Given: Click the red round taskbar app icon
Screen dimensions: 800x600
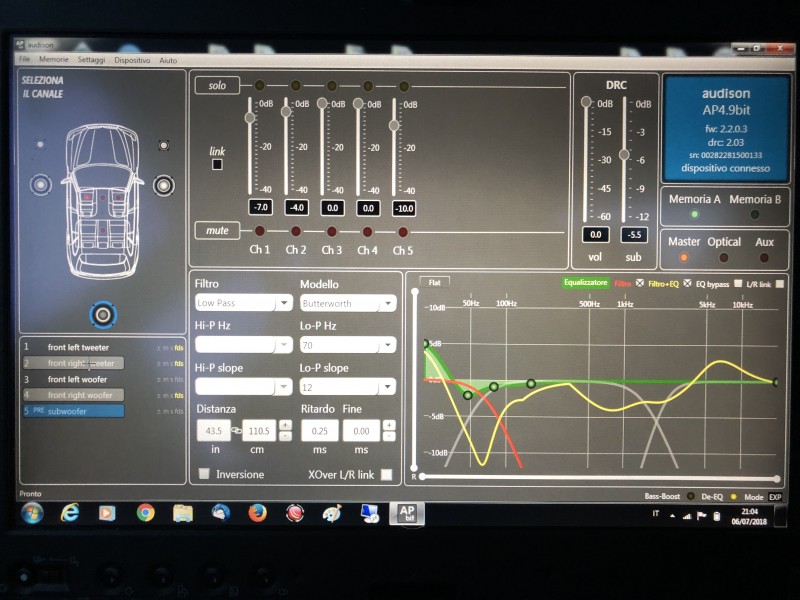Looking at the screenshot, I should pos(295,513).
